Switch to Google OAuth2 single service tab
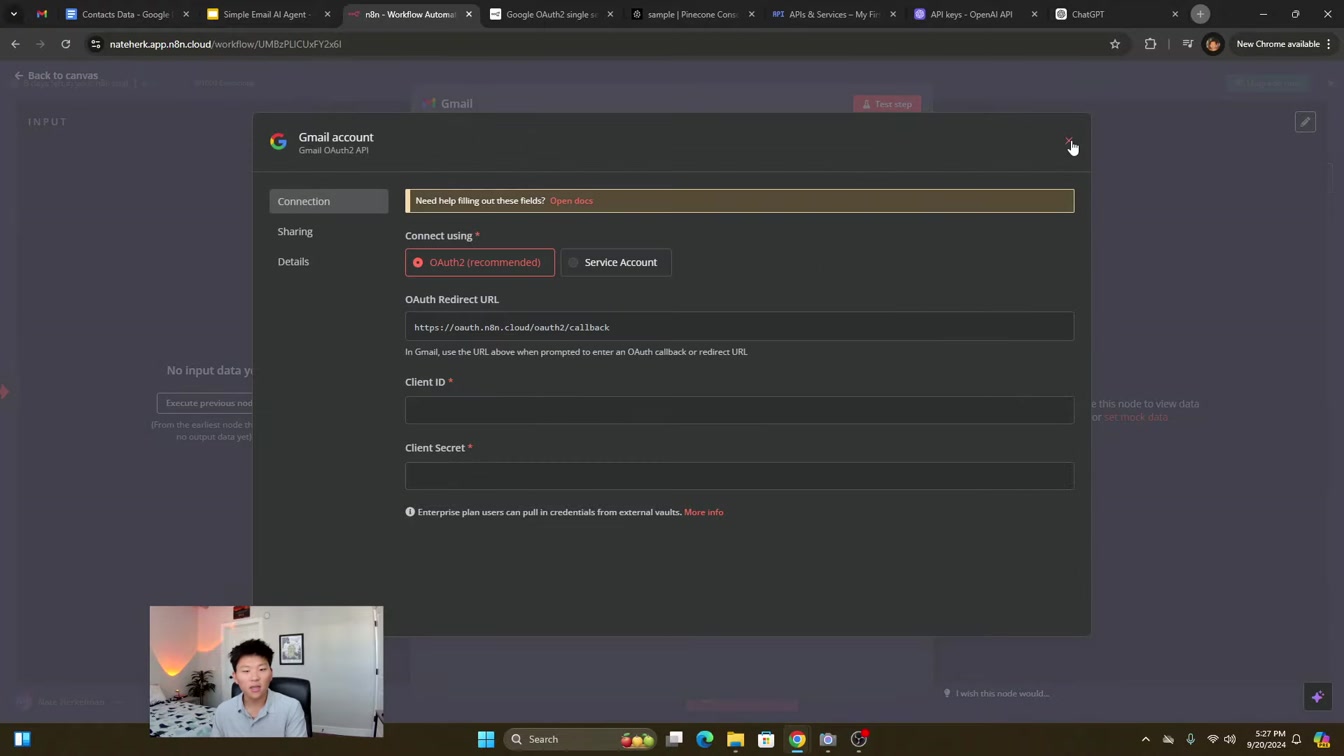This screenshot has width=1344, height=756. [x=552, y=14]
